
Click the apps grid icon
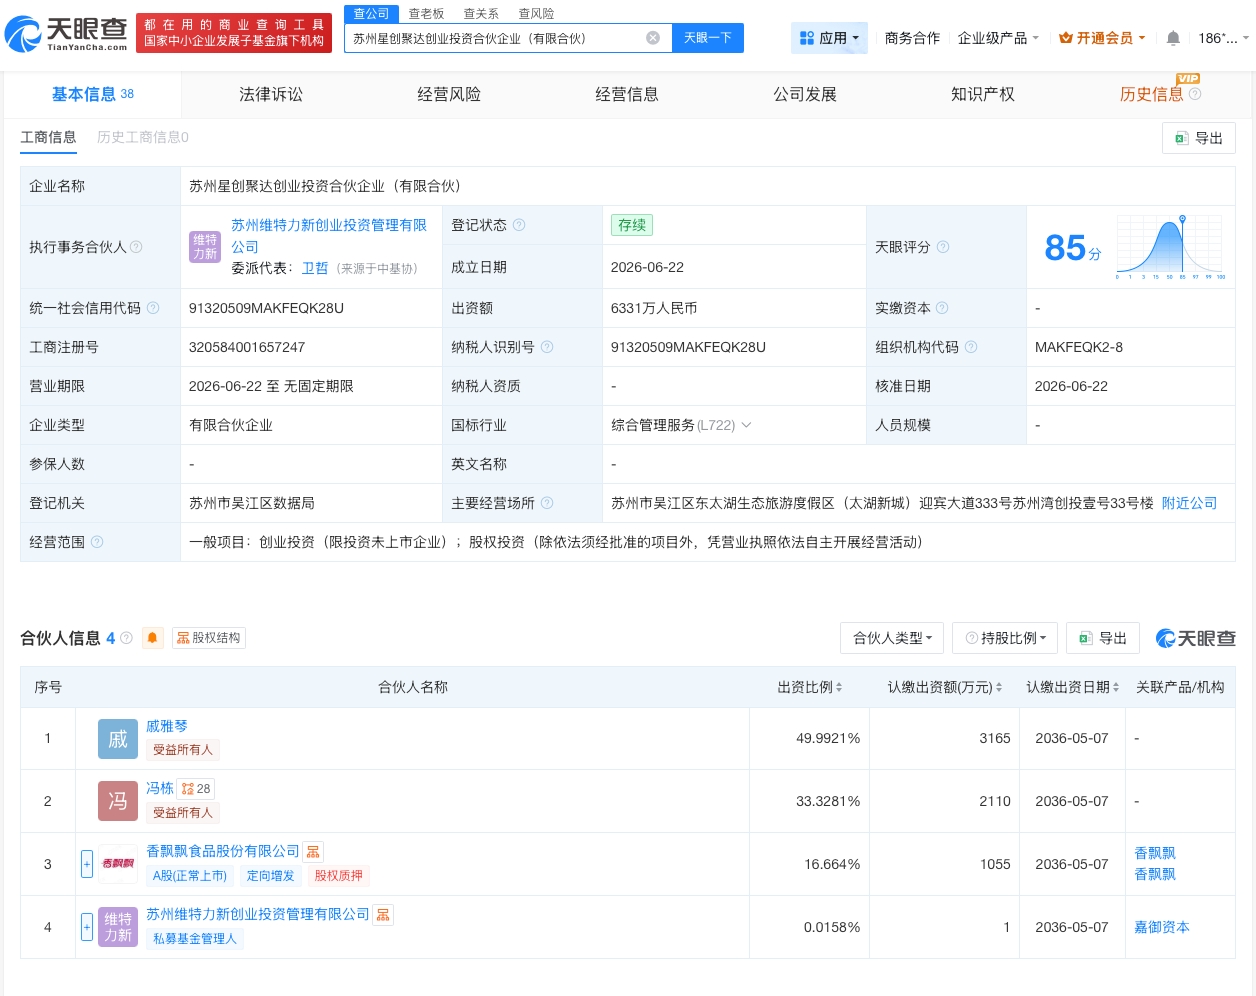point(807,38)
